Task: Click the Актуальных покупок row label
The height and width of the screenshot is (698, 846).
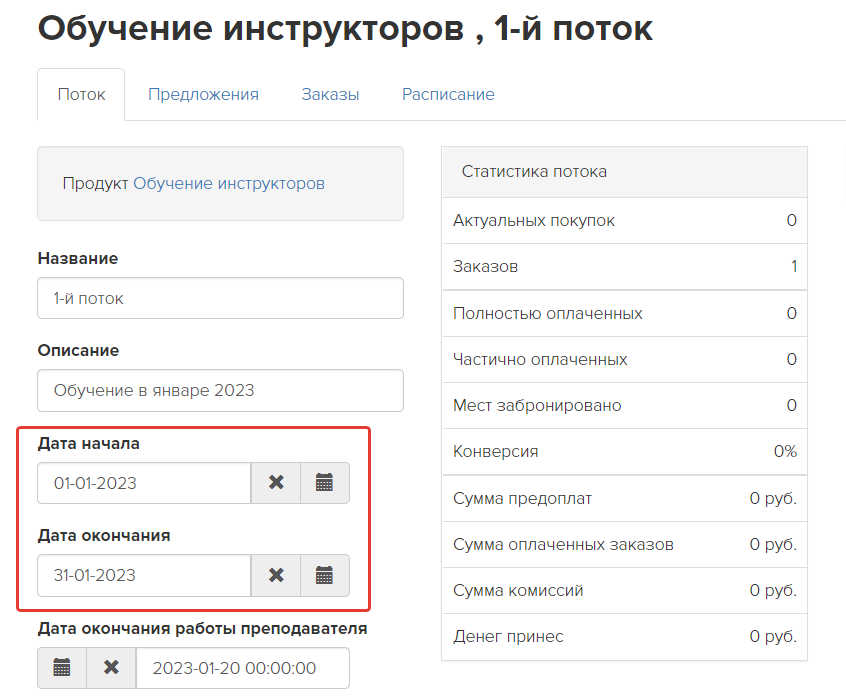Action: [x=534, y=220]
